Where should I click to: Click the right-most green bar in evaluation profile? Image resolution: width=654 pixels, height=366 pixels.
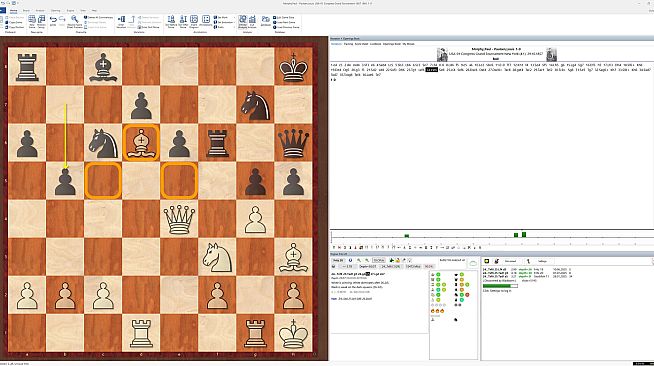(x=524, y=235)
